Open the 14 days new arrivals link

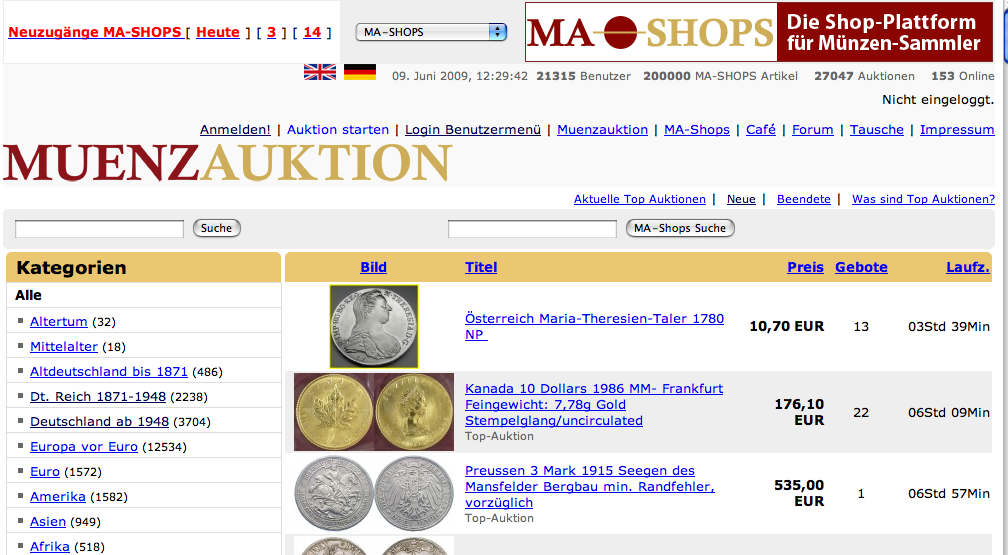[x=312, y=32]
